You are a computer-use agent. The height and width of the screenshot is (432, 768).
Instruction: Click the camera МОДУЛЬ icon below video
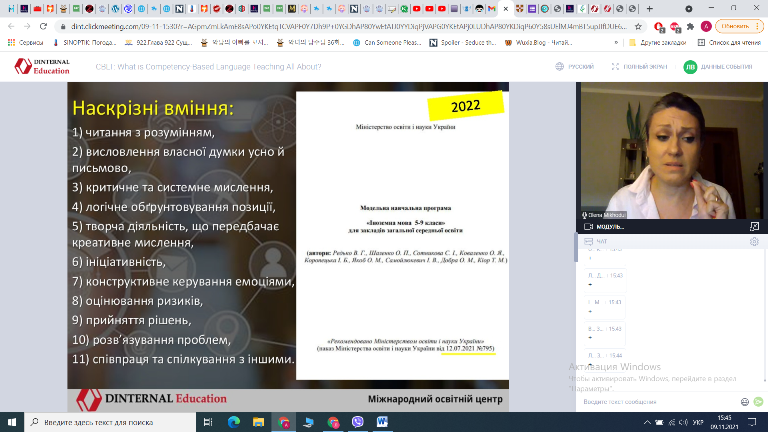pos(588,226)
